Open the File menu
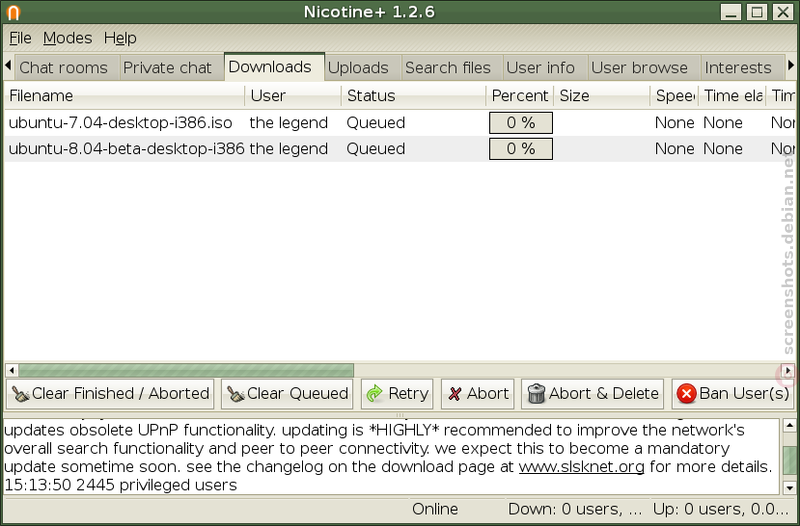Image resolution: width=800 pixels, height=526 pixels. 20,38
